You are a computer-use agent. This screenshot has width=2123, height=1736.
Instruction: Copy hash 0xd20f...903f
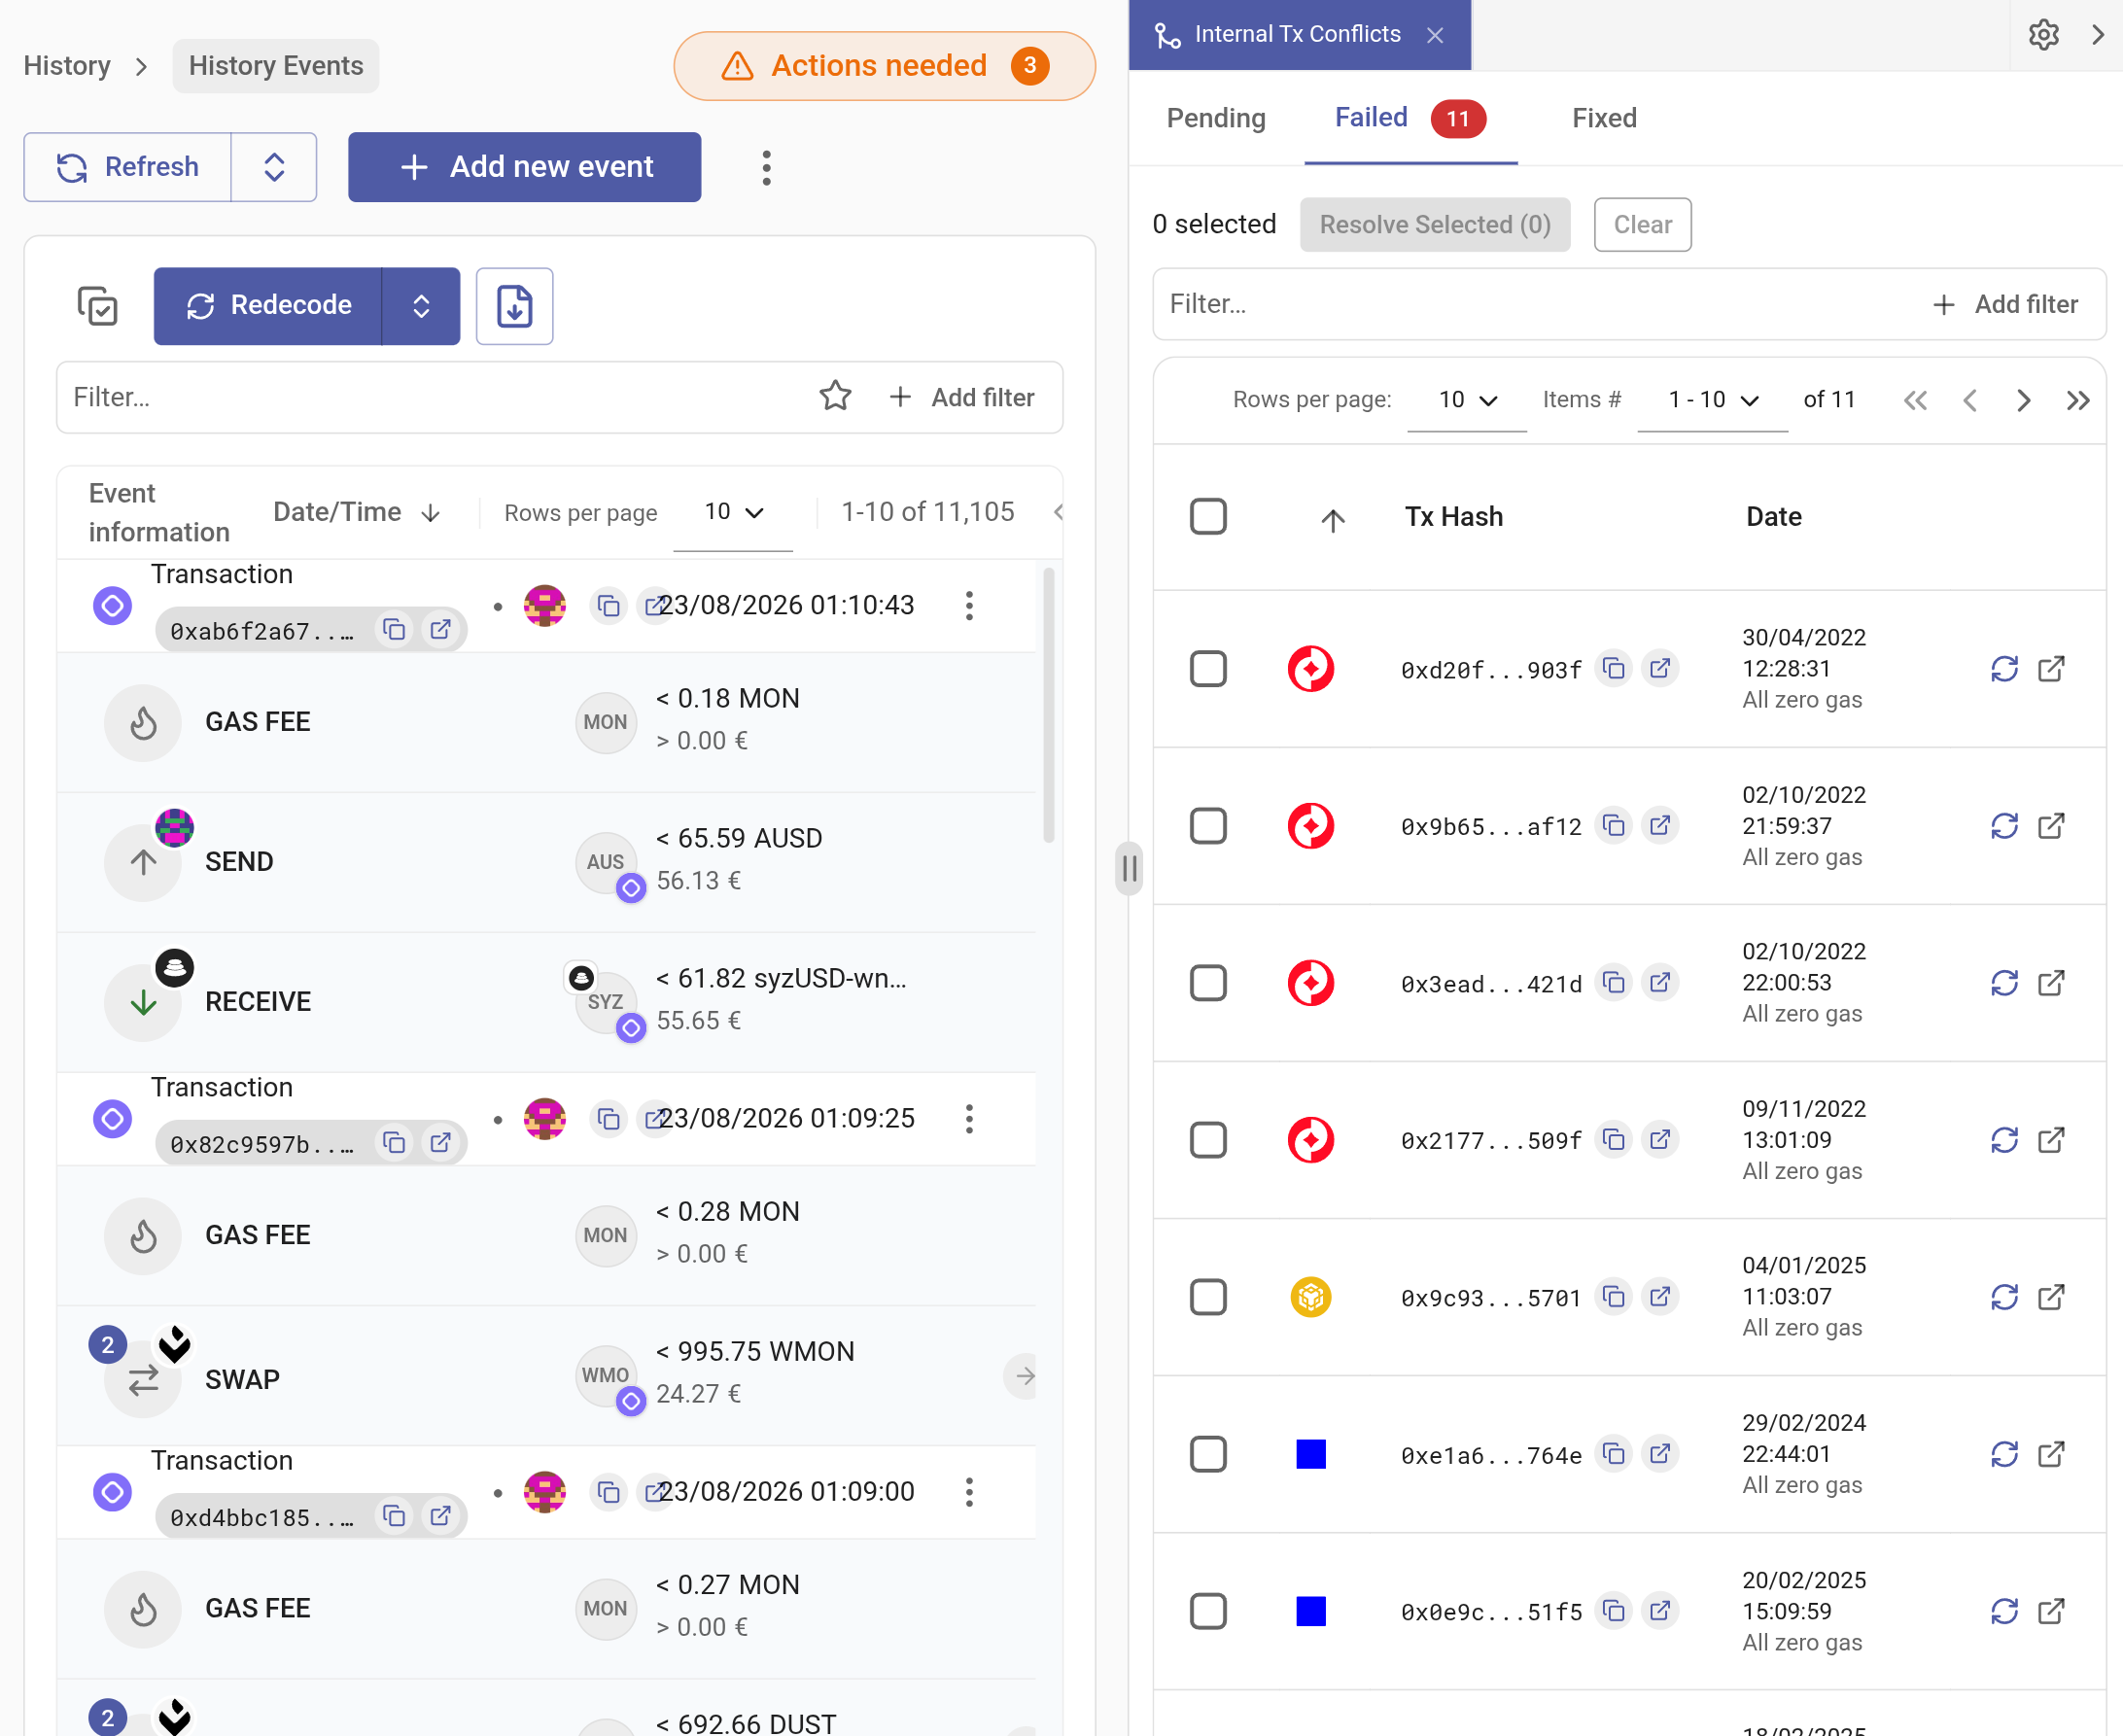tap(1613, 668)
